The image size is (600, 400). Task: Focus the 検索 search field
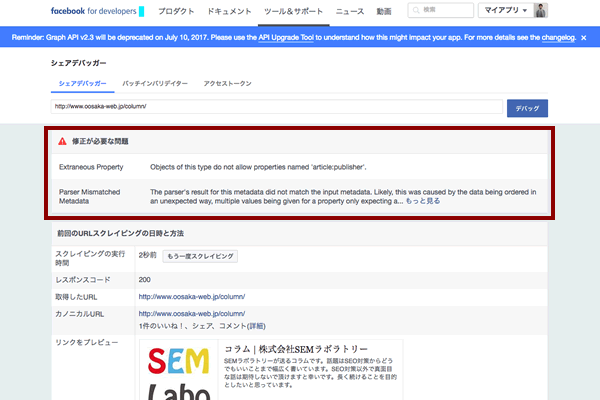pos(441,10)
